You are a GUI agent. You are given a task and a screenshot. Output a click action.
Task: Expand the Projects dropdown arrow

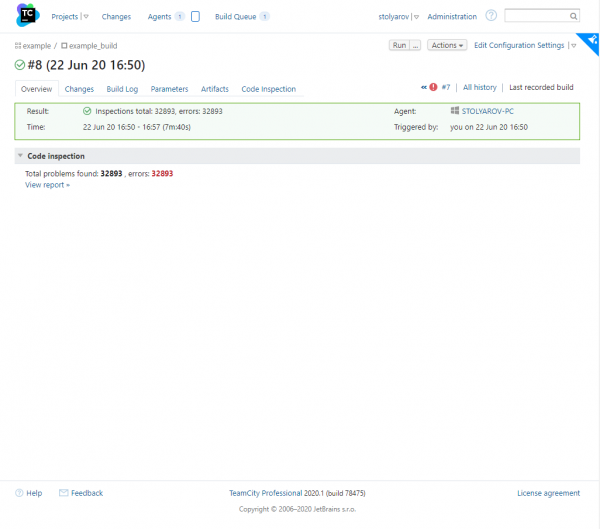pyautogui.click(x=85, y=17)
